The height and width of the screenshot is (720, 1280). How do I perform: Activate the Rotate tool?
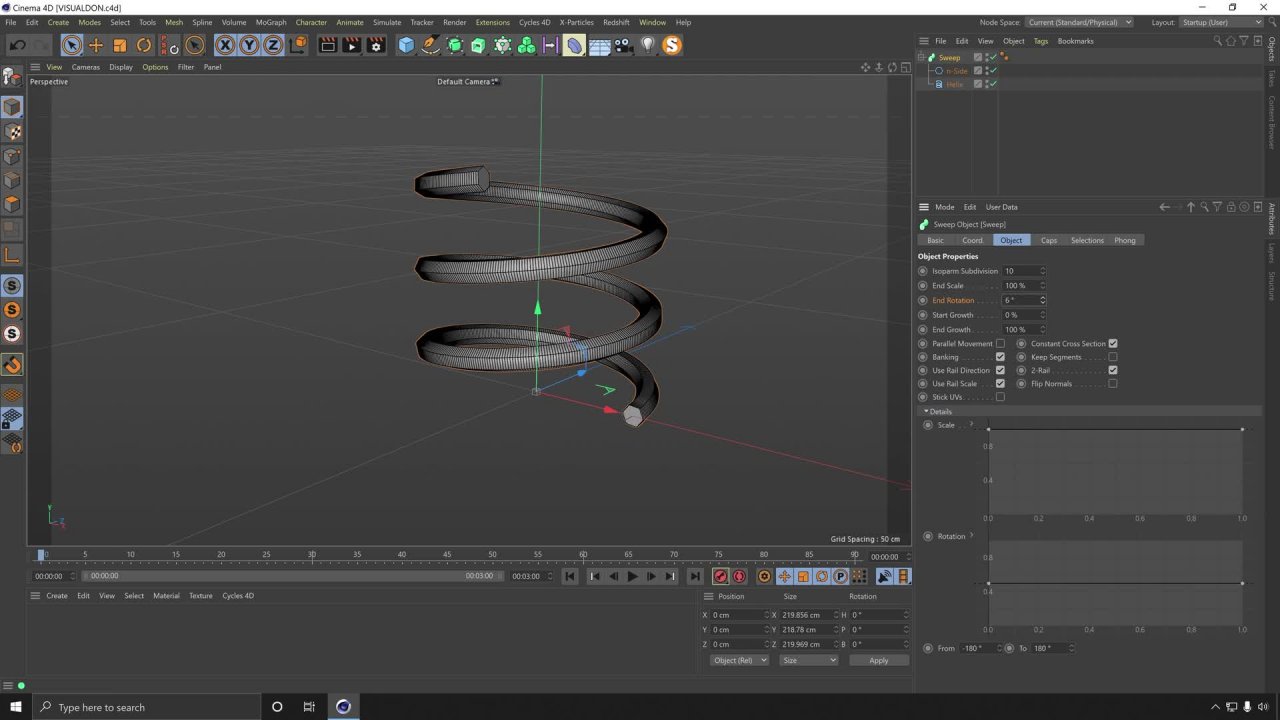pyautogui.click(x=145, y=45)
